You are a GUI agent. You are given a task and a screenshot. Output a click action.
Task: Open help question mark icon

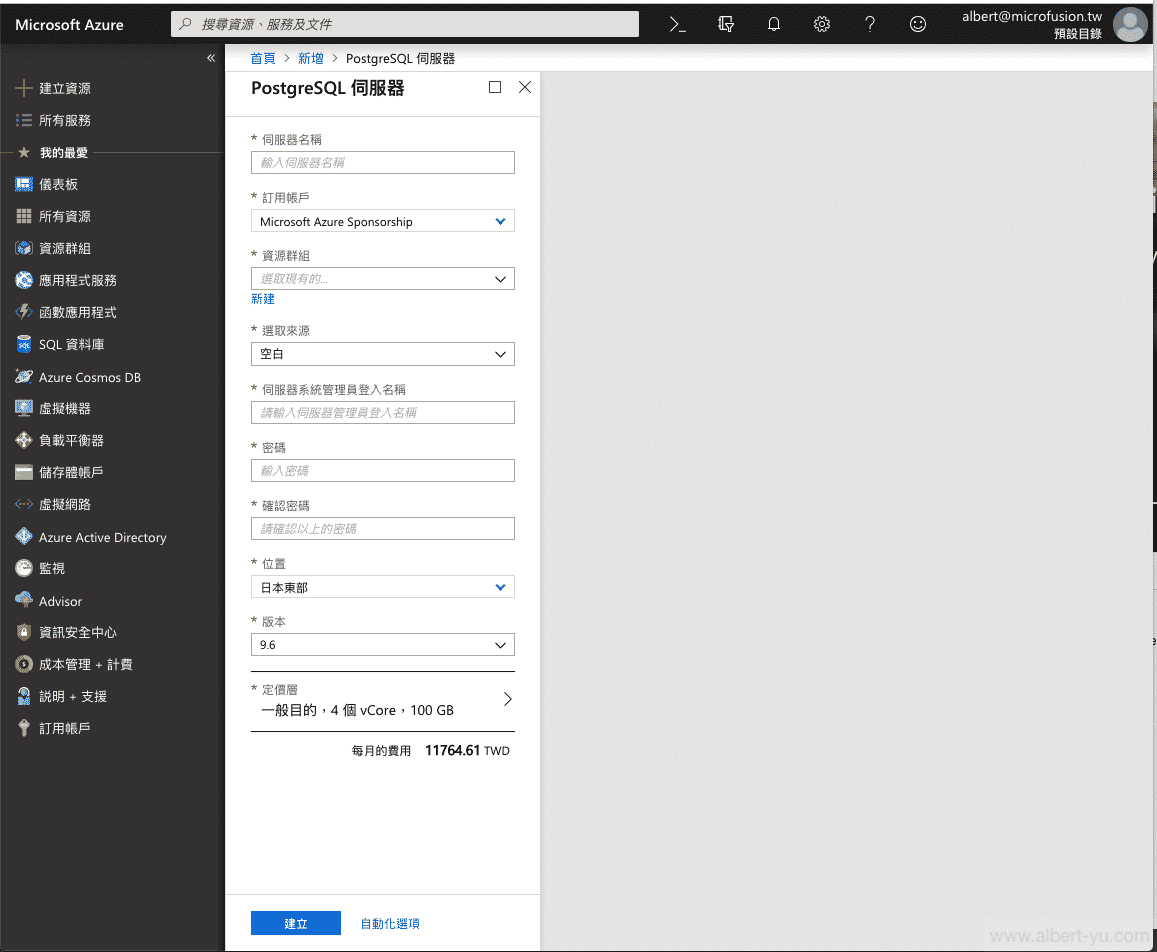(x=870, y=24)
